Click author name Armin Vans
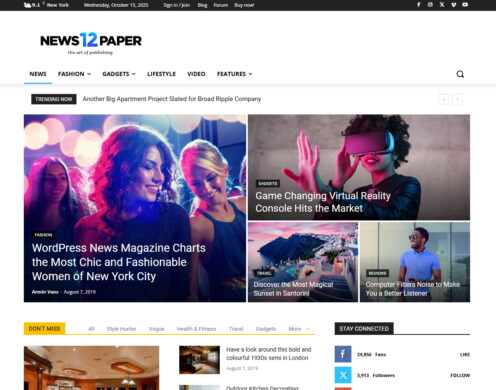 [45, 292]
